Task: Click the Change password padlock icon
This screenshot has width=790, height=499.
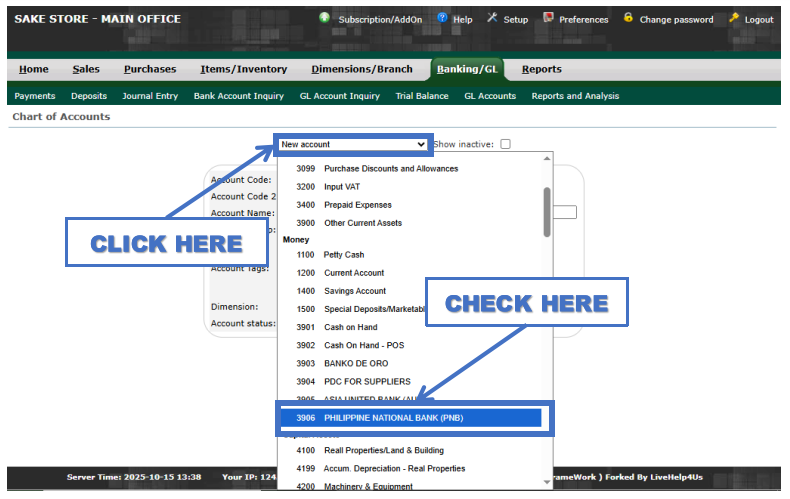Action: tap(628, 18)
